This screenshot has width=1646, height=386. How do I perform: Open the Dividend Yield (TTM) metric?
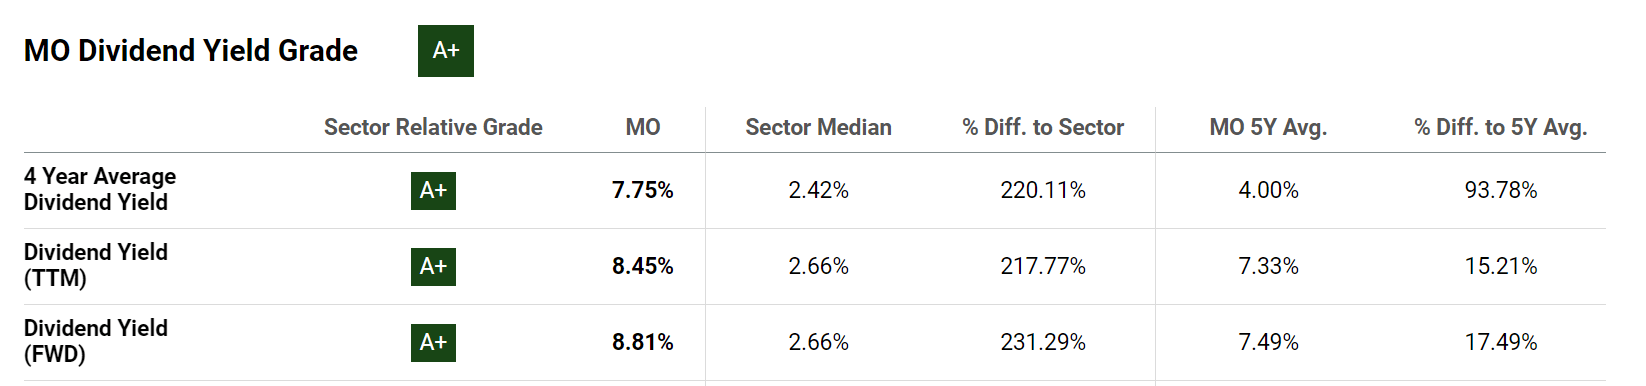tap(96, 265)
